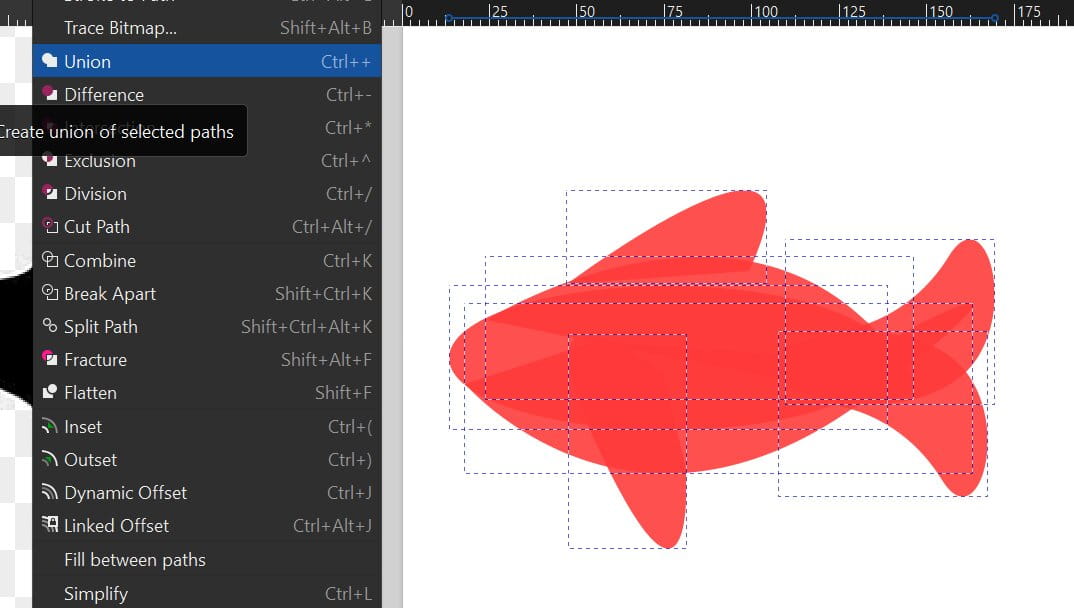Image resolution: width=1074 pixels, height=608 pixels.
Task: Click the Dynamic Offset icon
Action: (49, 492)
